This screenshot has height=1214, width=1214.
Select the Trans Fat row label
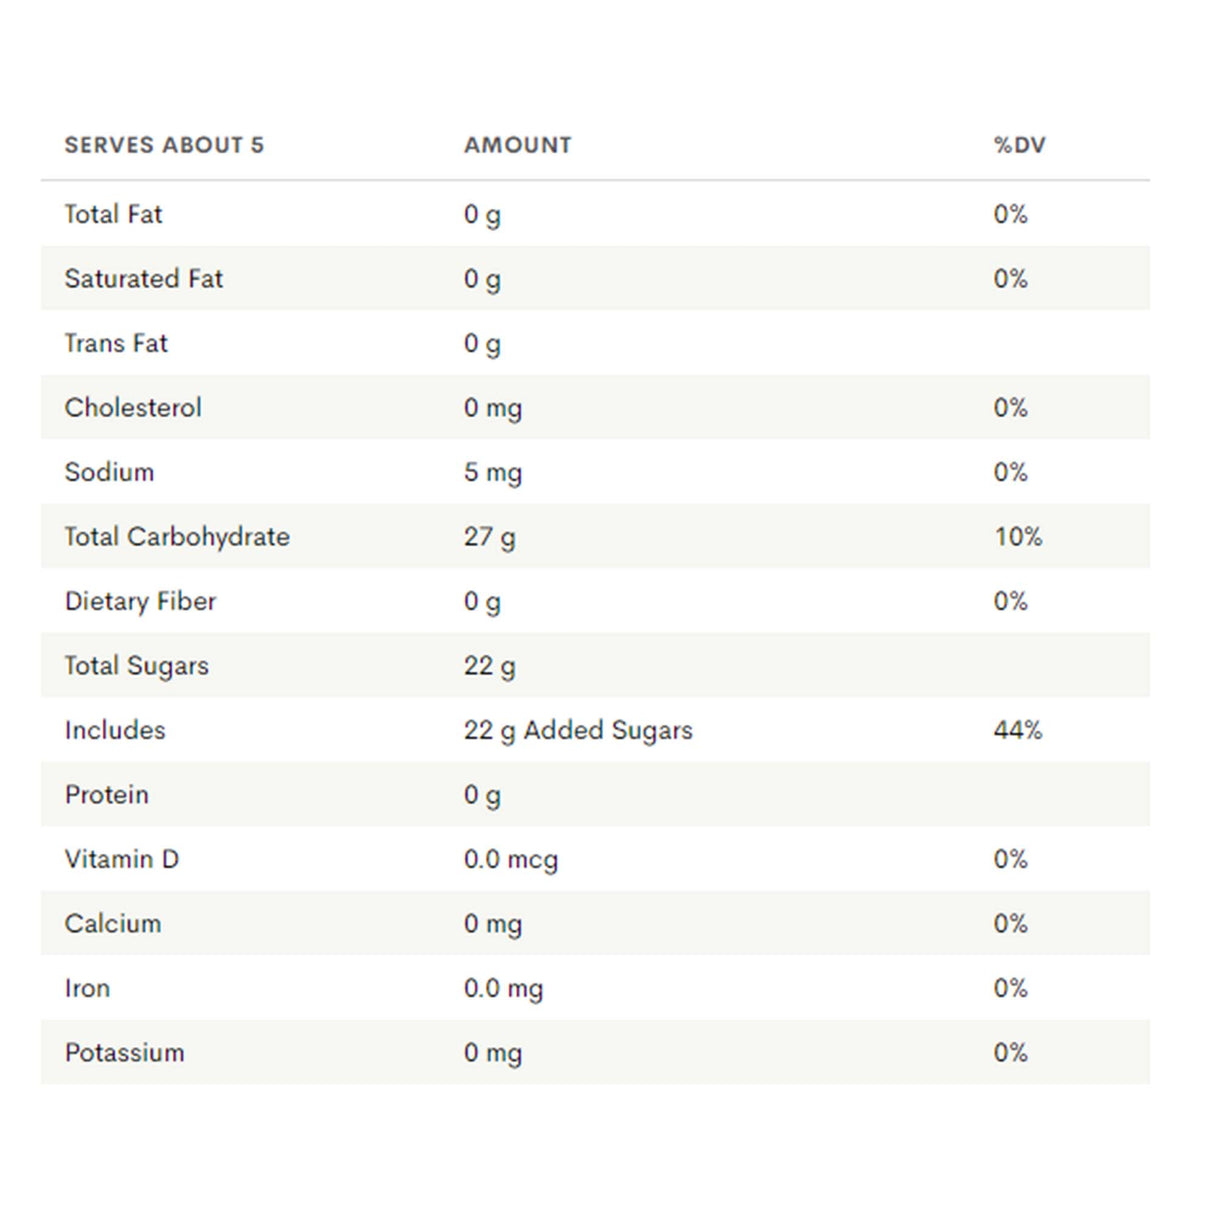(116, 343)
